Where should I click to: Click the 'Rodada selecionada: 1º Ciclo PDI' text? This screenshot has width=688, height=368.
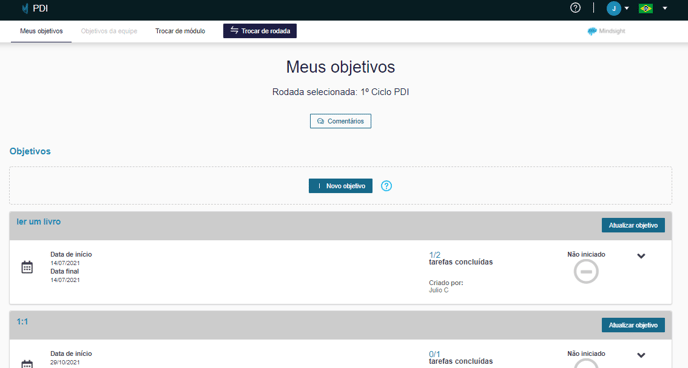(340, 92)
